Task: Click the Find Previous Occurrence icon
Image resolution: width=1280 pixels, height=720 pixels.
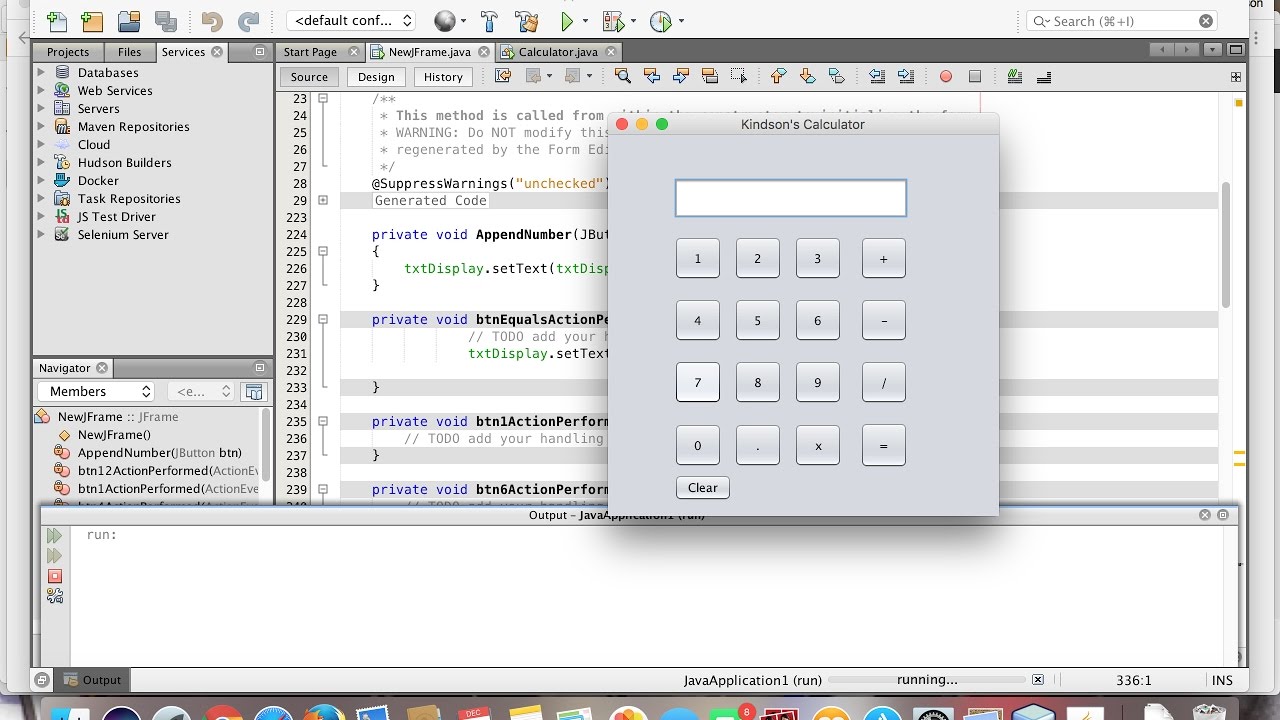Action: (652, 76)
